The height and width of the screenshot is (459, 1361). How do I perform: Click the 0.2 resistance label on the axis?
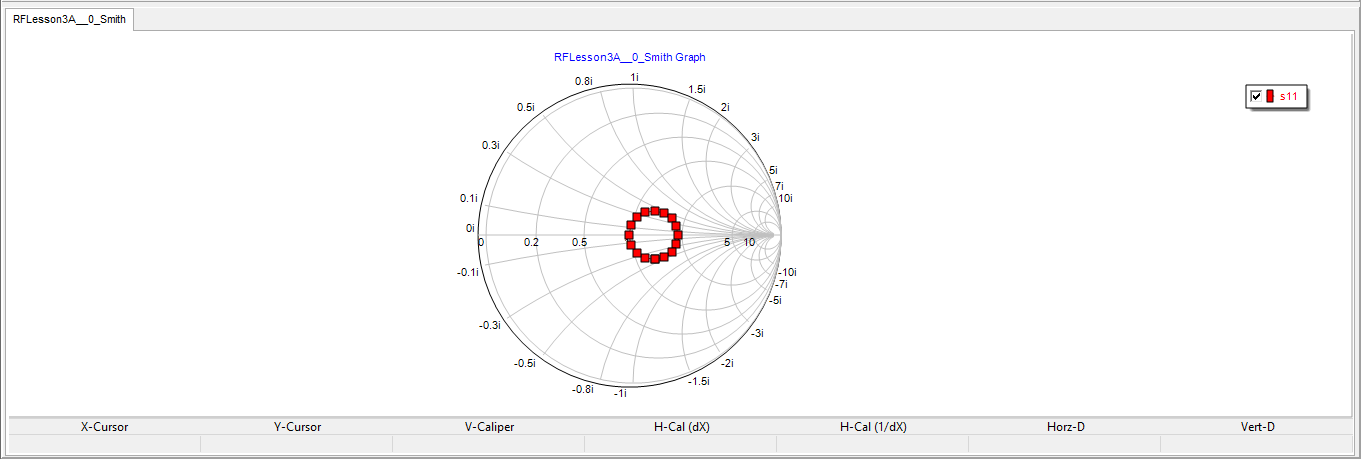point(531,243)
